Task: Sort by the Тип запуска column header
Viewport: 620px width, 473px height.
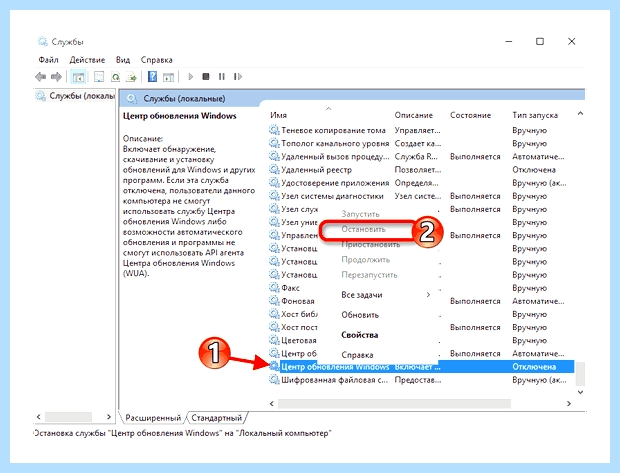Action: tap(535, 115)
